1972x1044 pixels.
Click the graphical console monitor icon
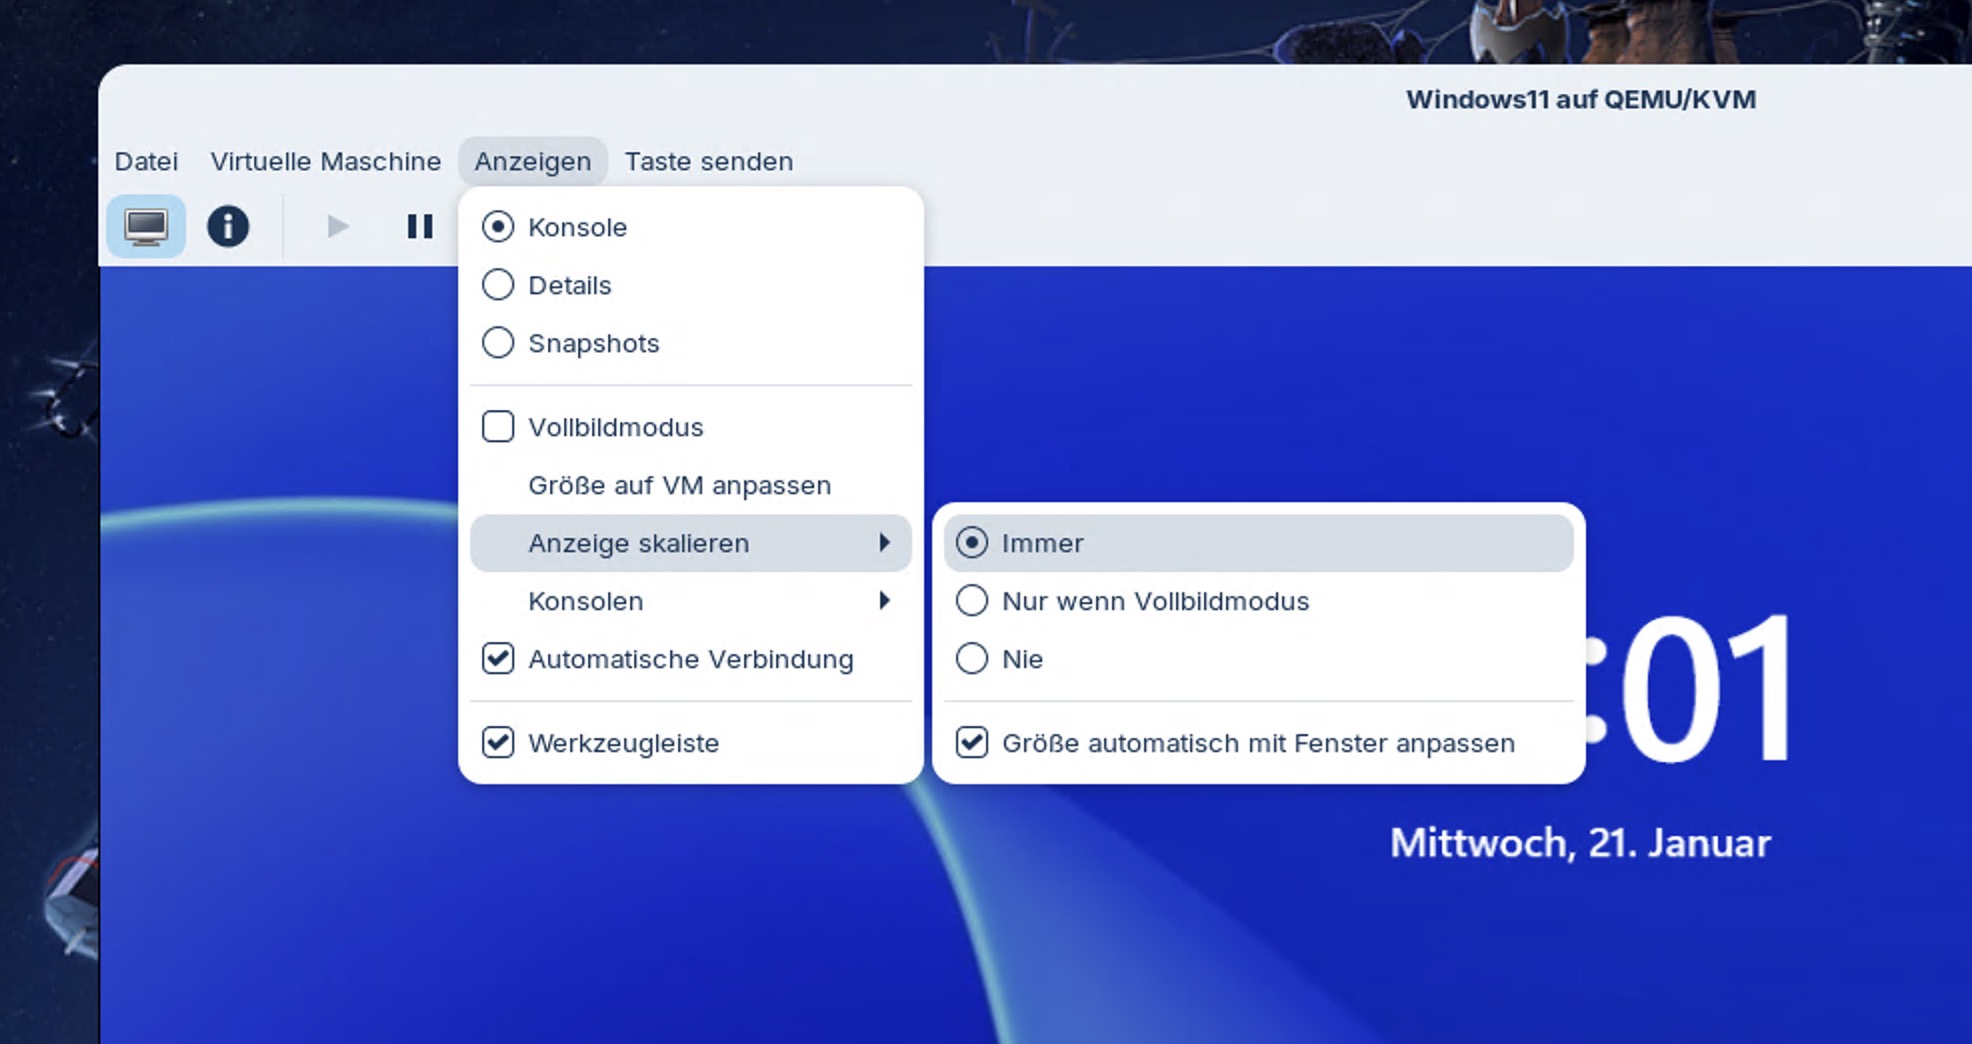[x=146, y=227]
